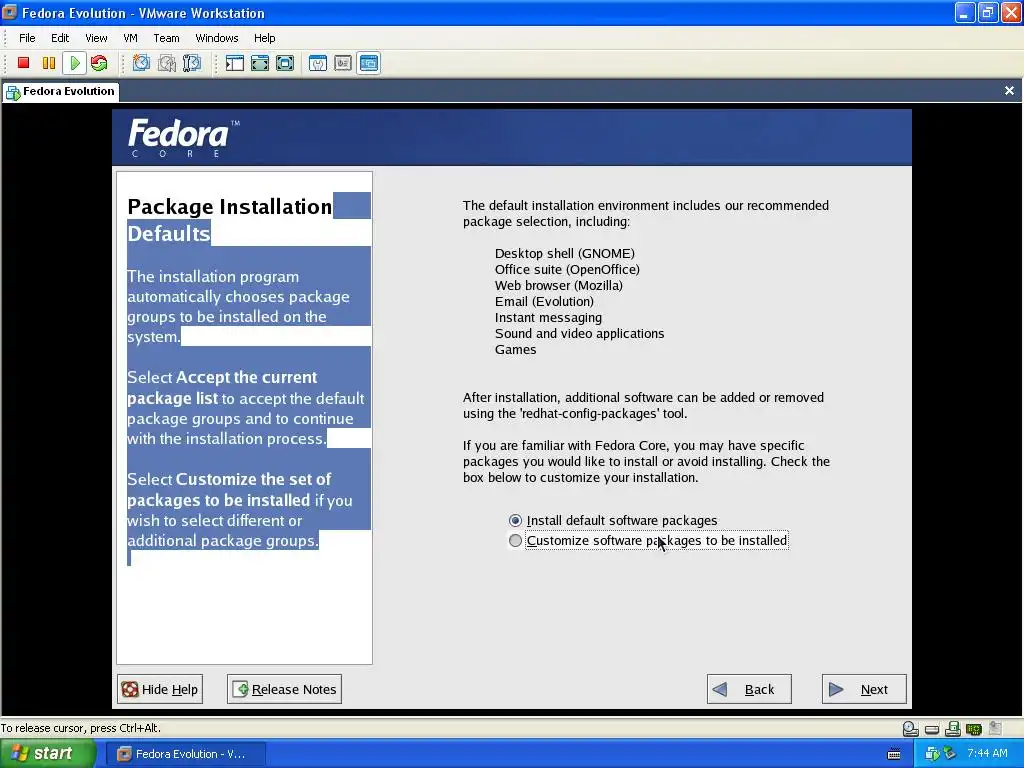1024x768 pixels.
Task: Open the View menu
Action: pyautogui.click(x=96, y=38)
